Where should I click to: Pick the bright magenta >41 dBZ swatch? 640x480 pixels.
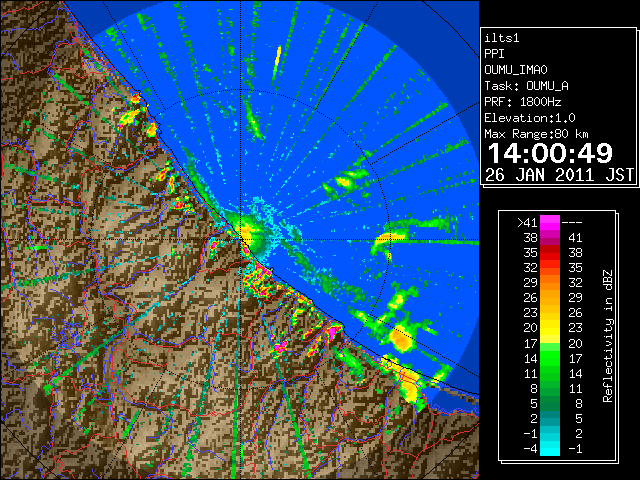tap(550, 222)
